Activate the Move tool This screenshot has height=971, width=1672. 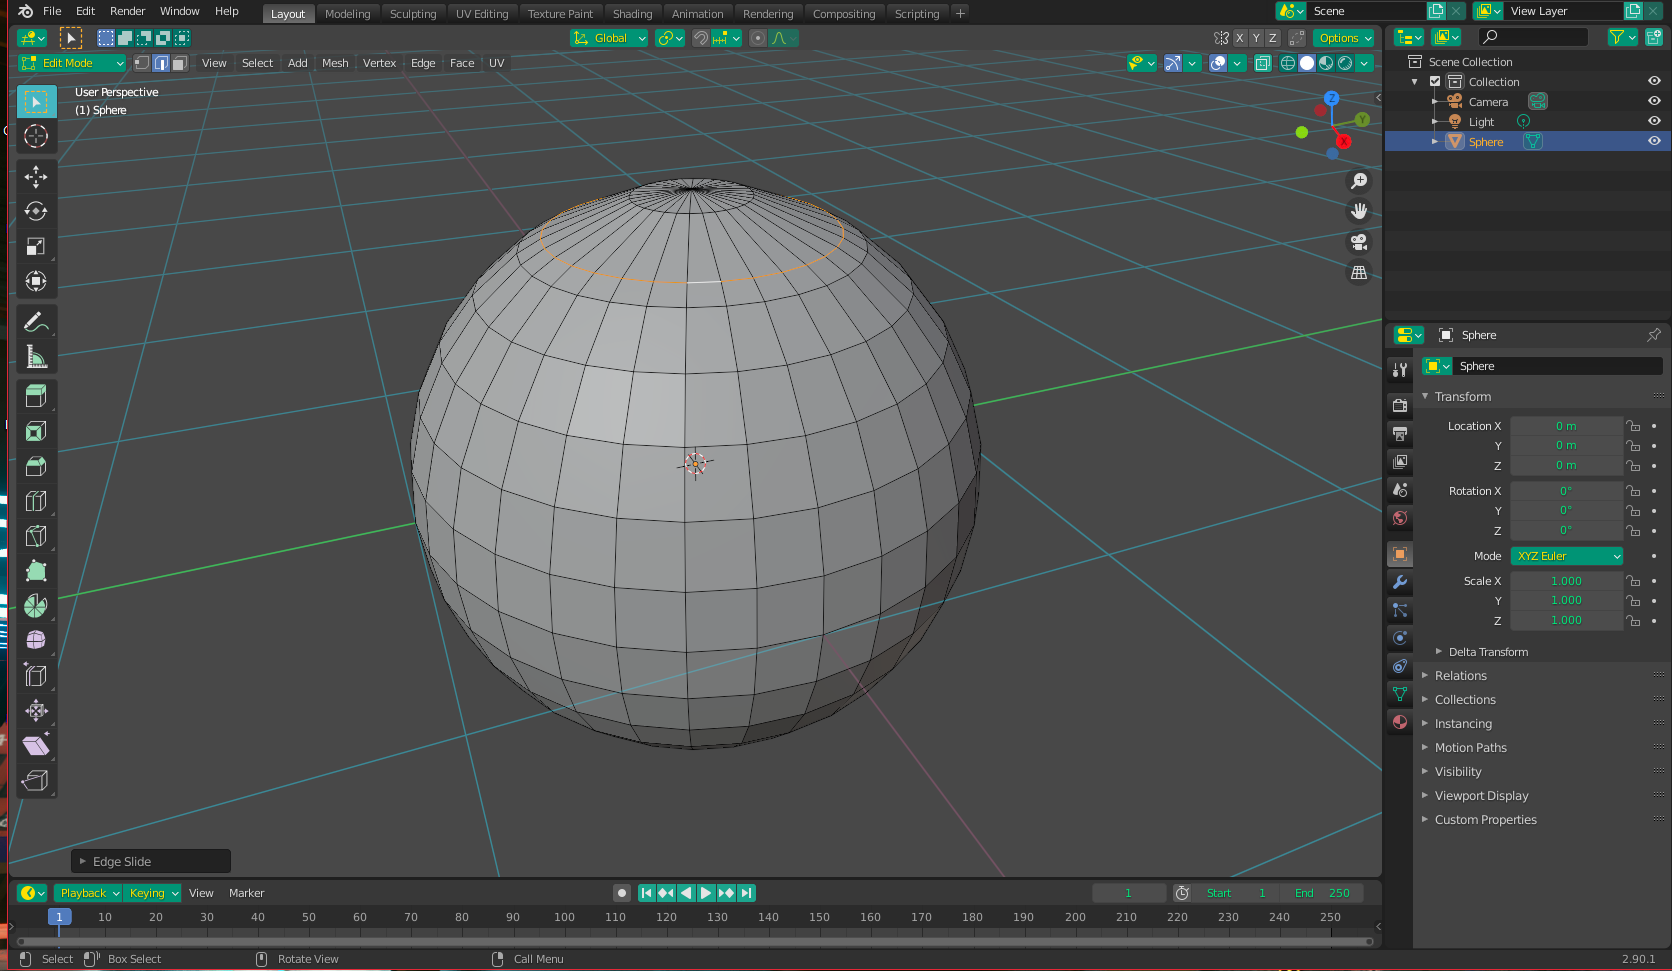tap(36, 176)
